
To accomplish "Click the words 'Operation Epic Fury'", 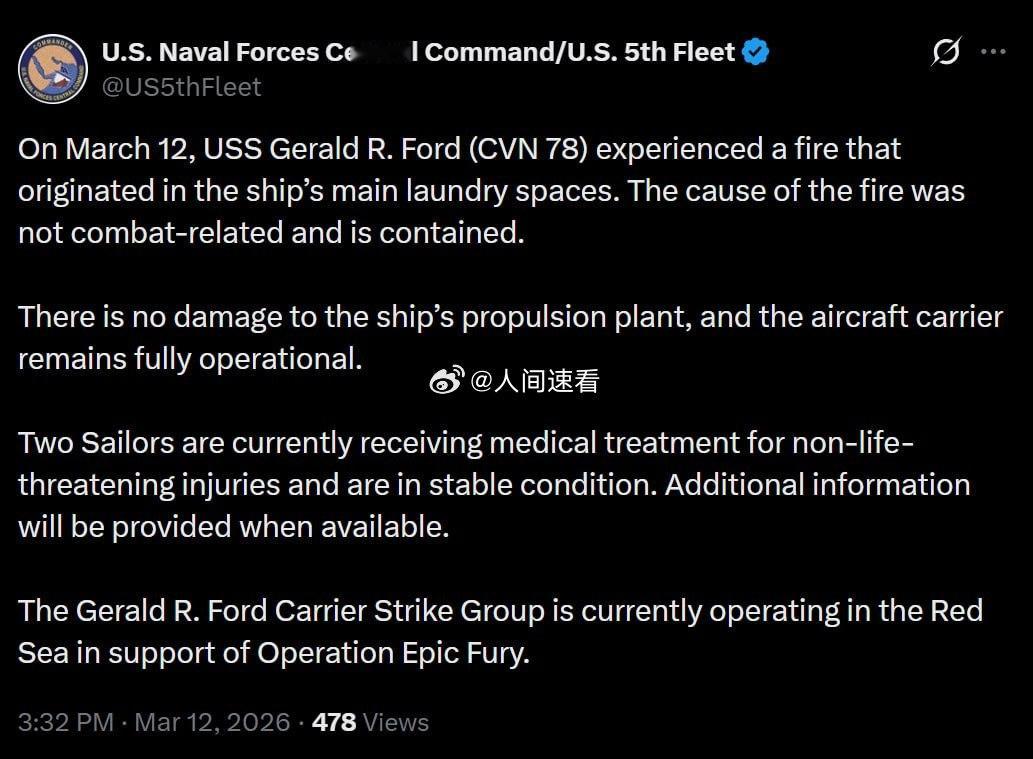I will [391, 653].
